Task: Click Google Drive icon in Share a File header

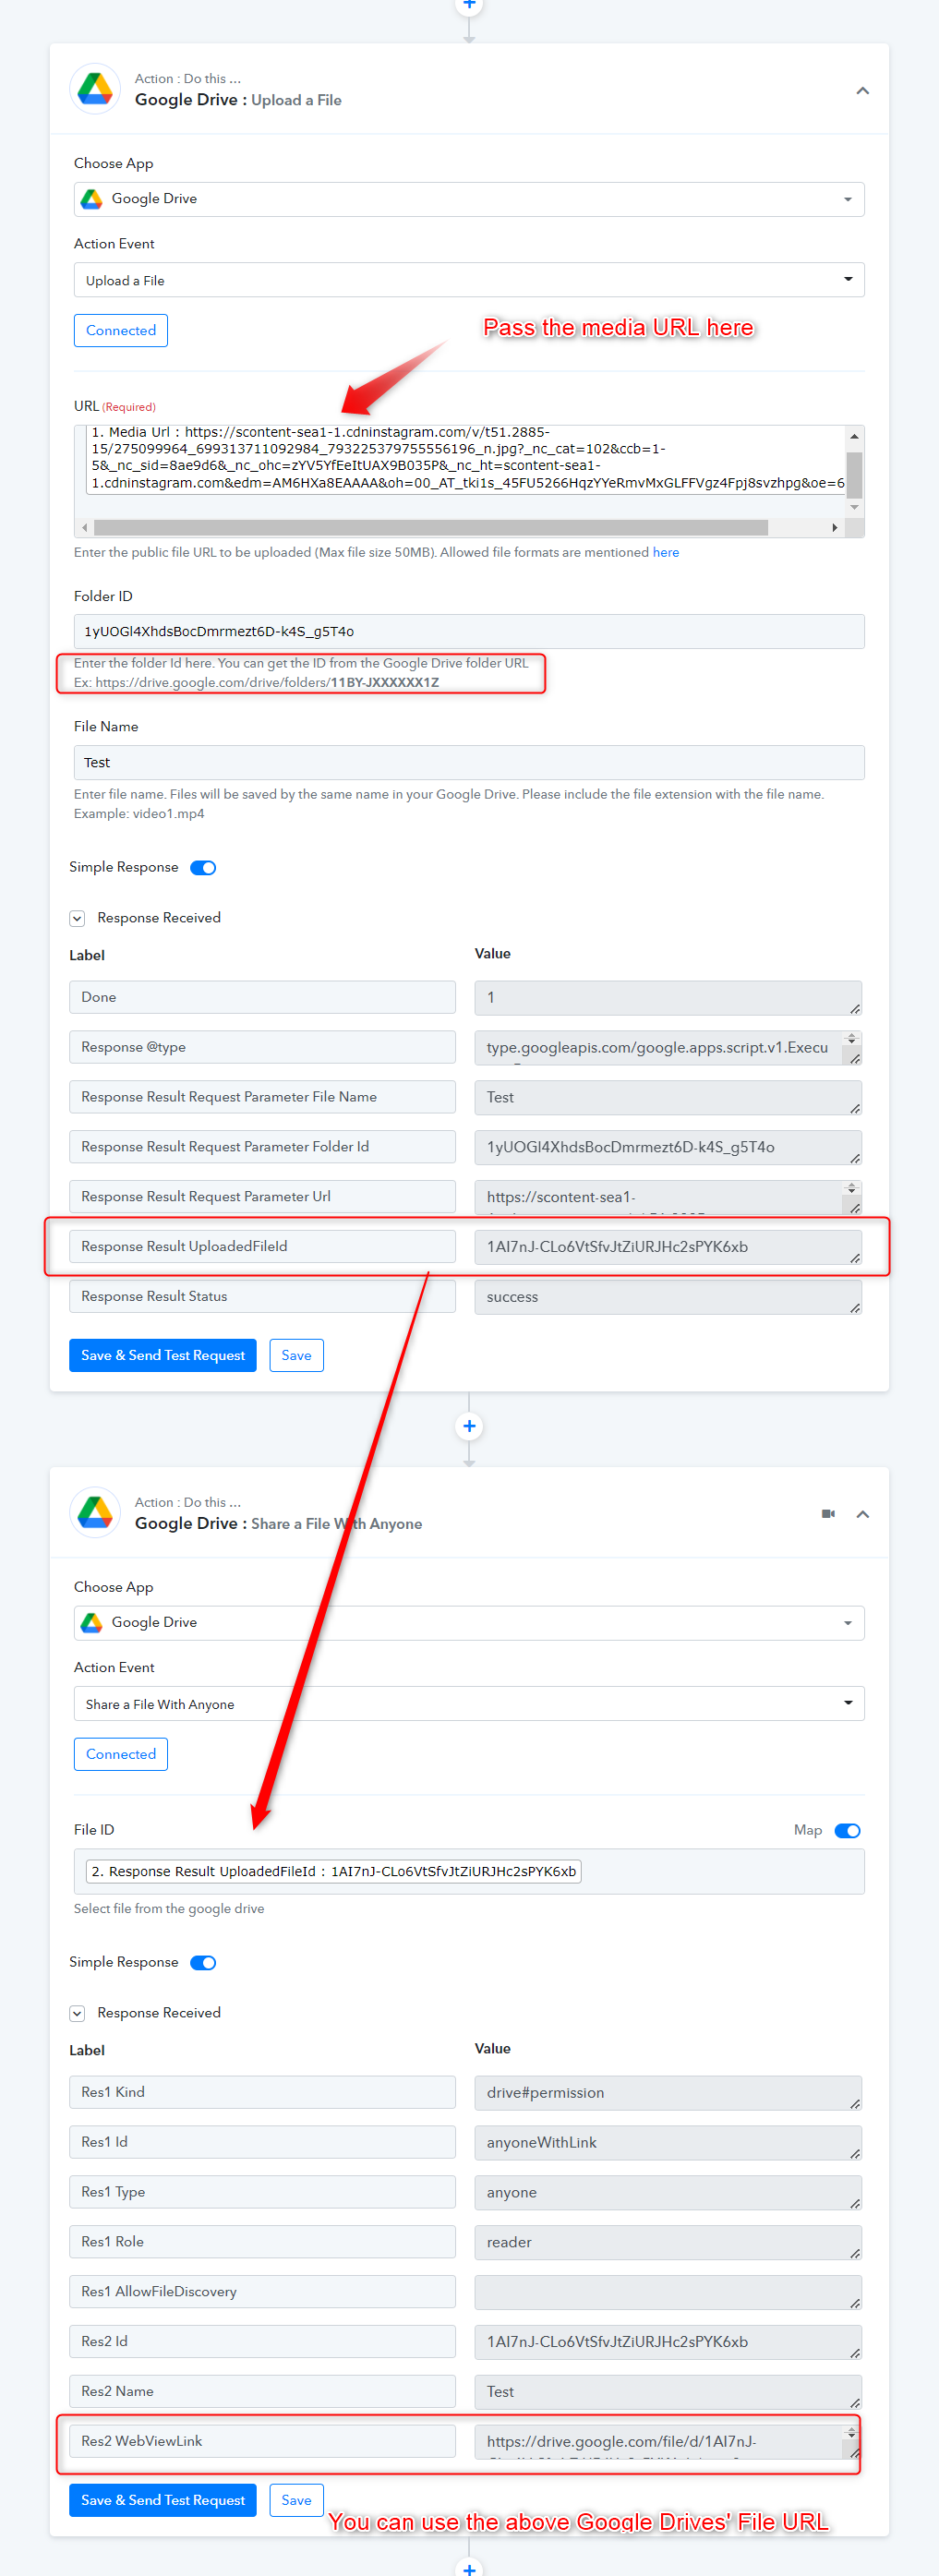Action: coord(95,1512)
